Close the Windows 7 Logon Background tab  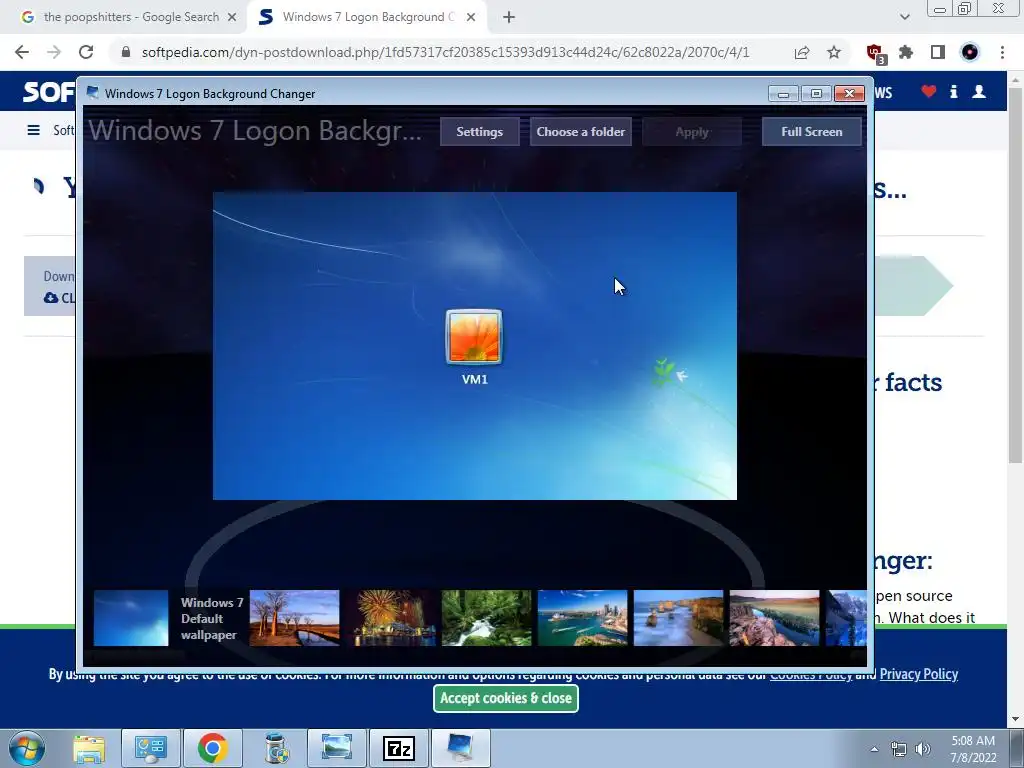point(471,18)
